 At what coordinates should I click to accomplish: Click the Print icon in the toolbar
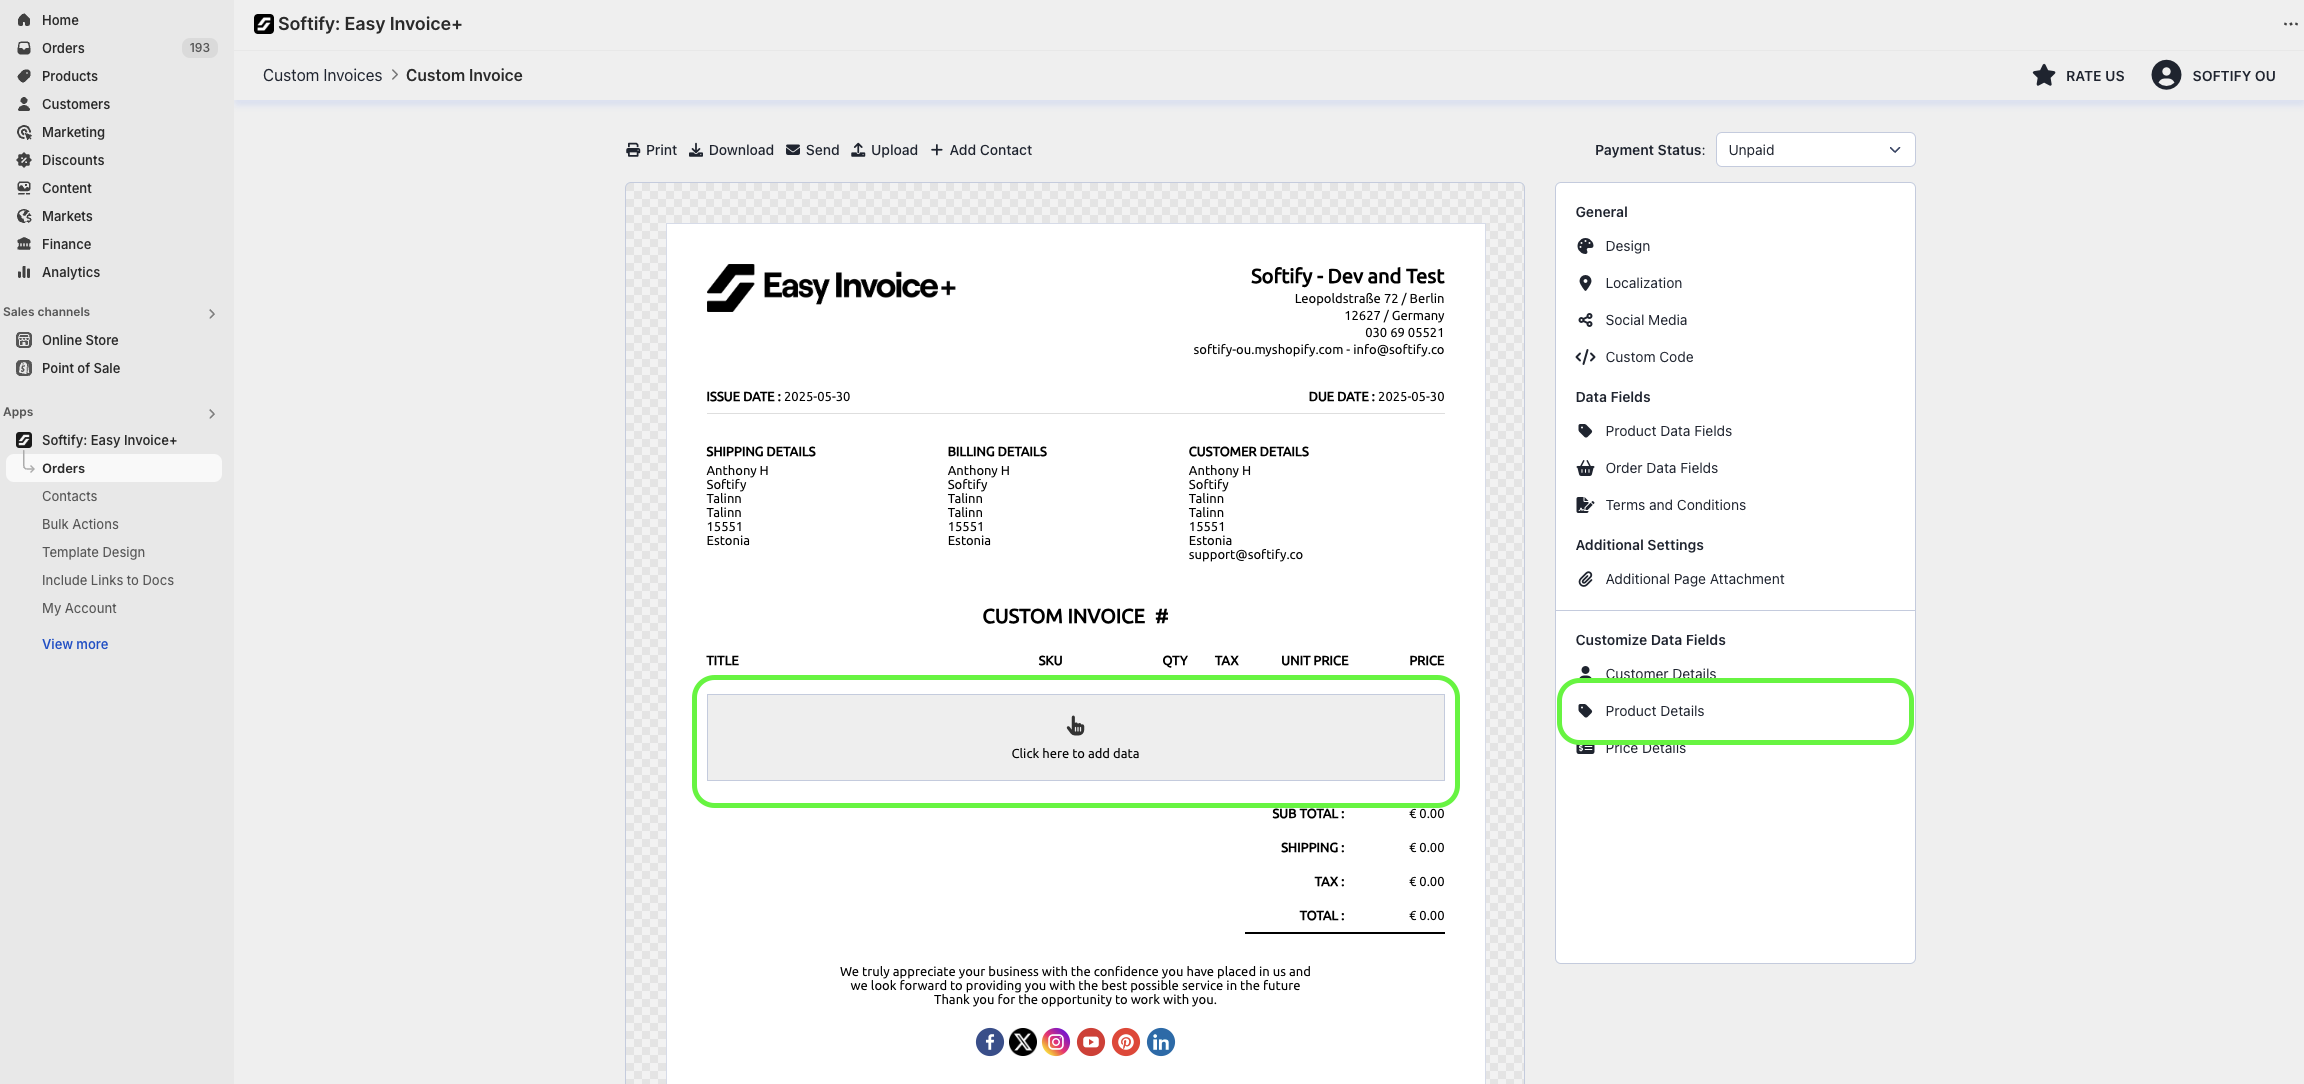[633, 150]
